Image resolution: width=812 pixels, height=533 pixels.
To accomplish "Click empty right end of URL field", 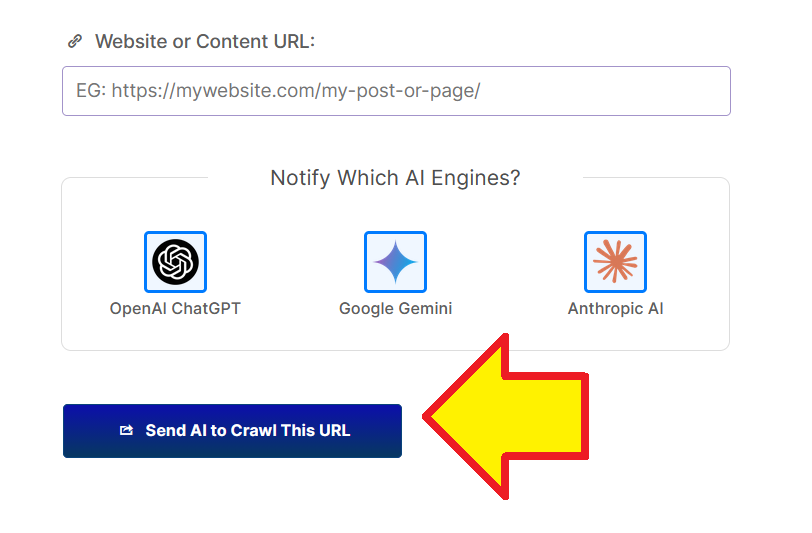I will pos(650,91).
